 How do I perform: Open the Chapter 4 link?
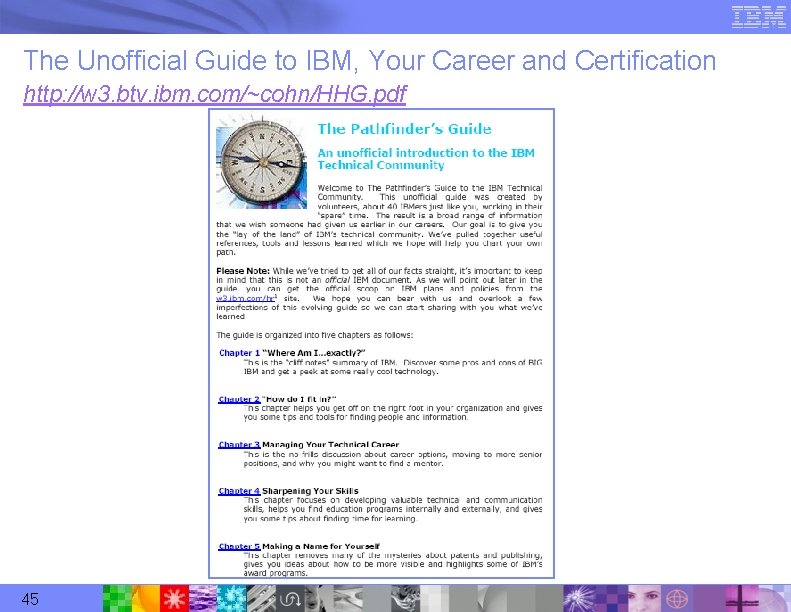coord(239,490)
